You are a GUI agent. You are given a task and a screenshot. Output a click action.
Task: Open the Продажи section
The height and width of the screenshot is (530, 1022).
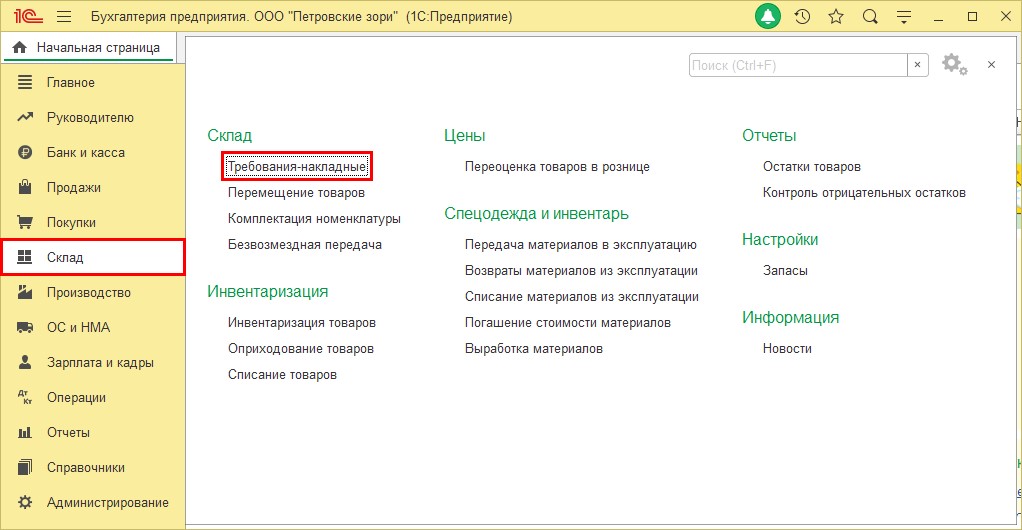(x=74, y=188)
